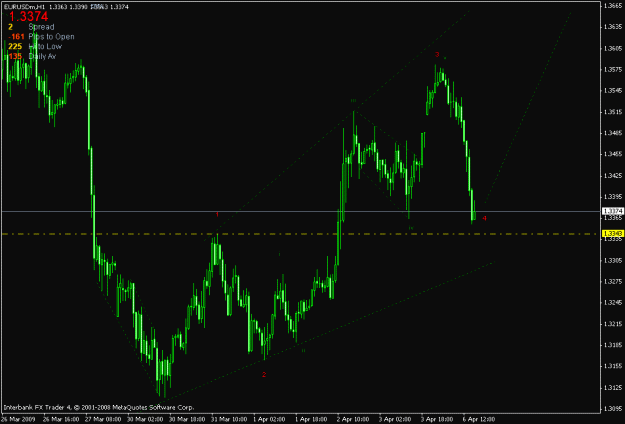Click the 1.3125 price axis label
The image size is (625, 424).
[612, 387]
